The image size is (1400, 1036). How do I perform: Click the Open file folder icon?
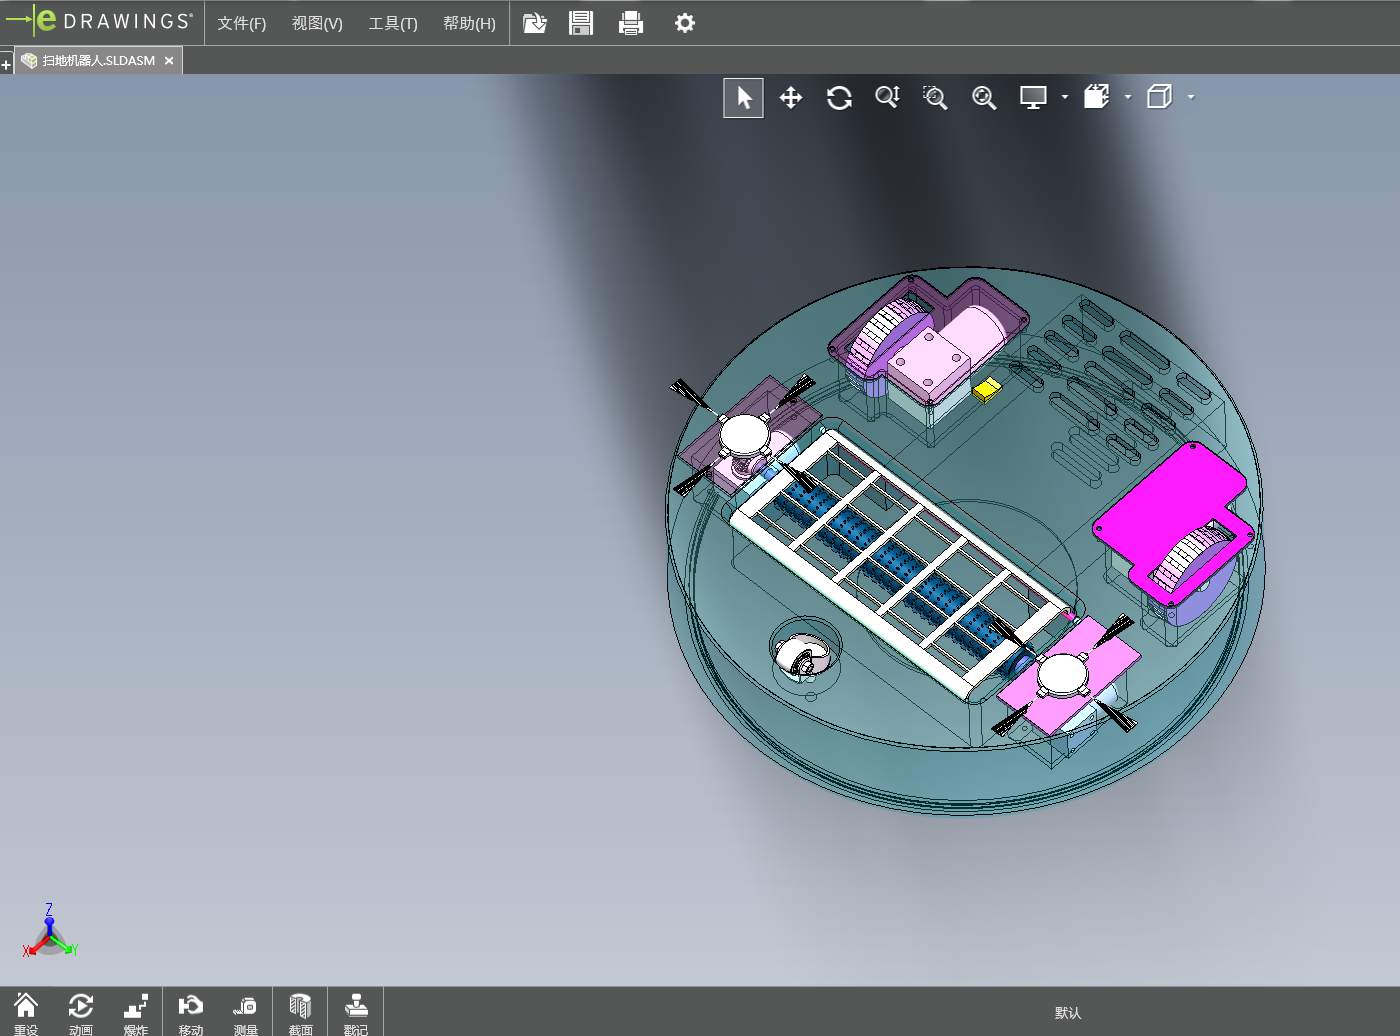[x=535, y=23]
